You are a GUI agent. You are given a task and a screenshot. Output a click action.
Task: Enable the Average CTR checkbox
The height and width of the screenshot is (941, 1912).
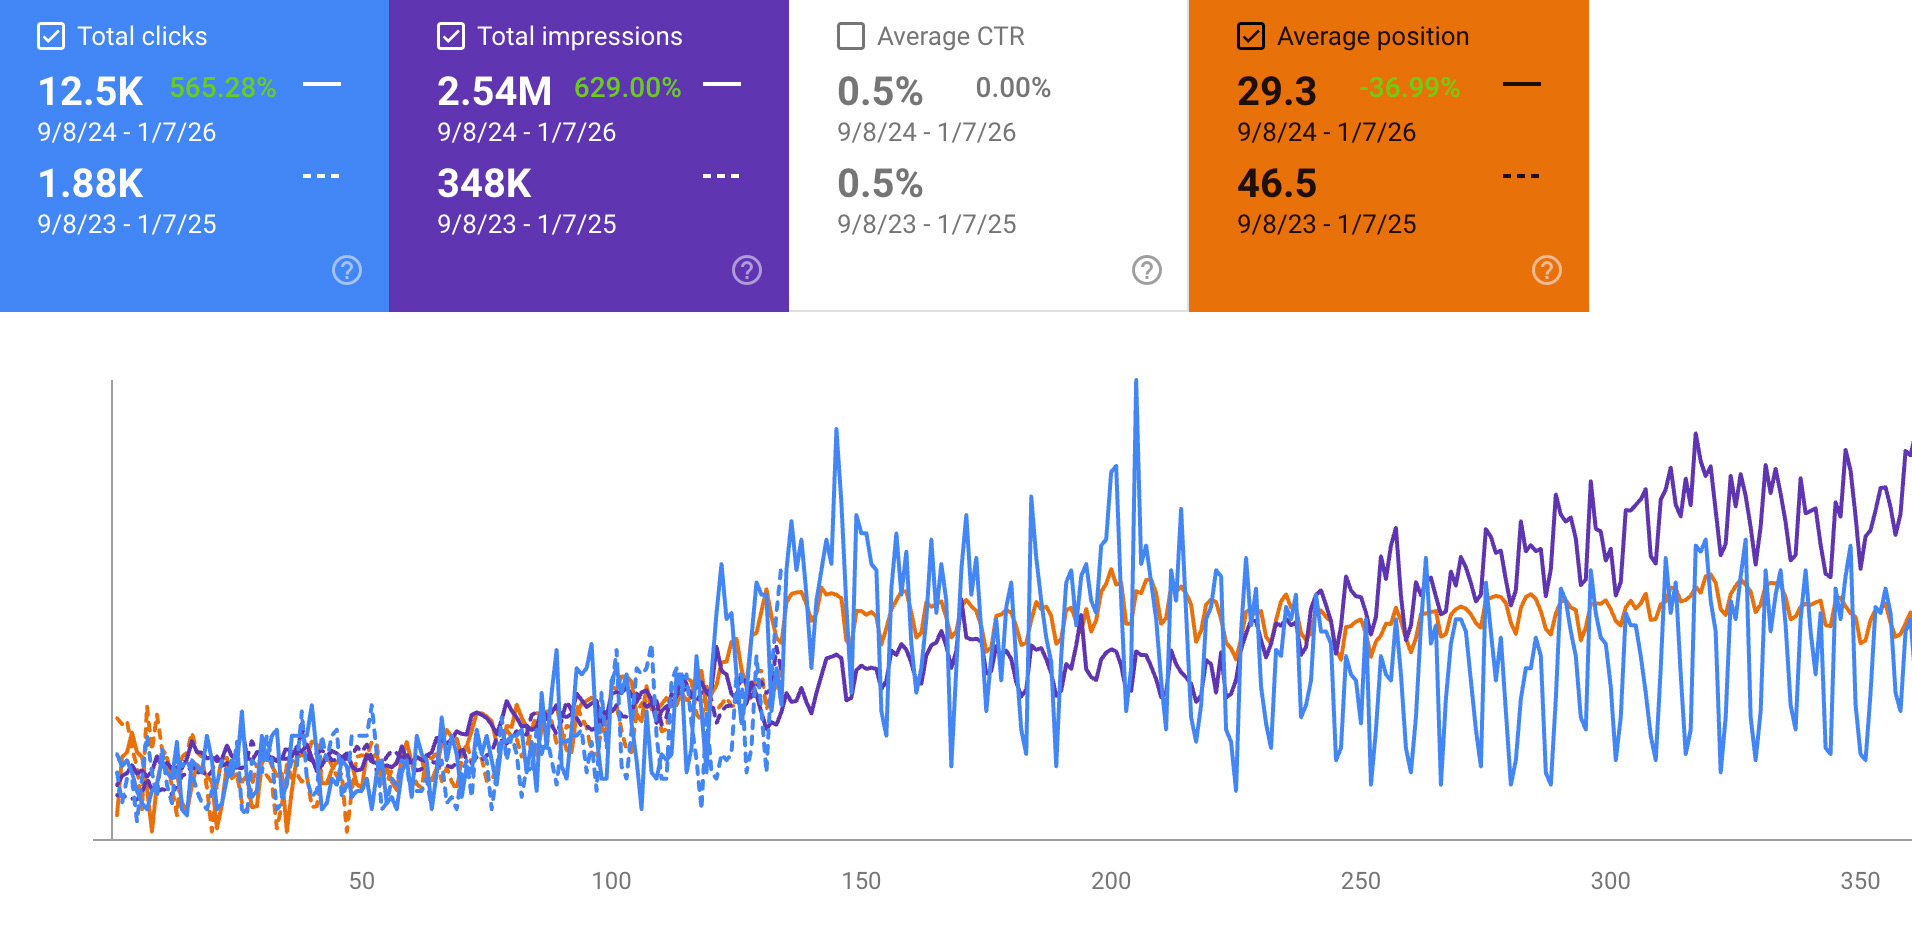coord(851,37)
